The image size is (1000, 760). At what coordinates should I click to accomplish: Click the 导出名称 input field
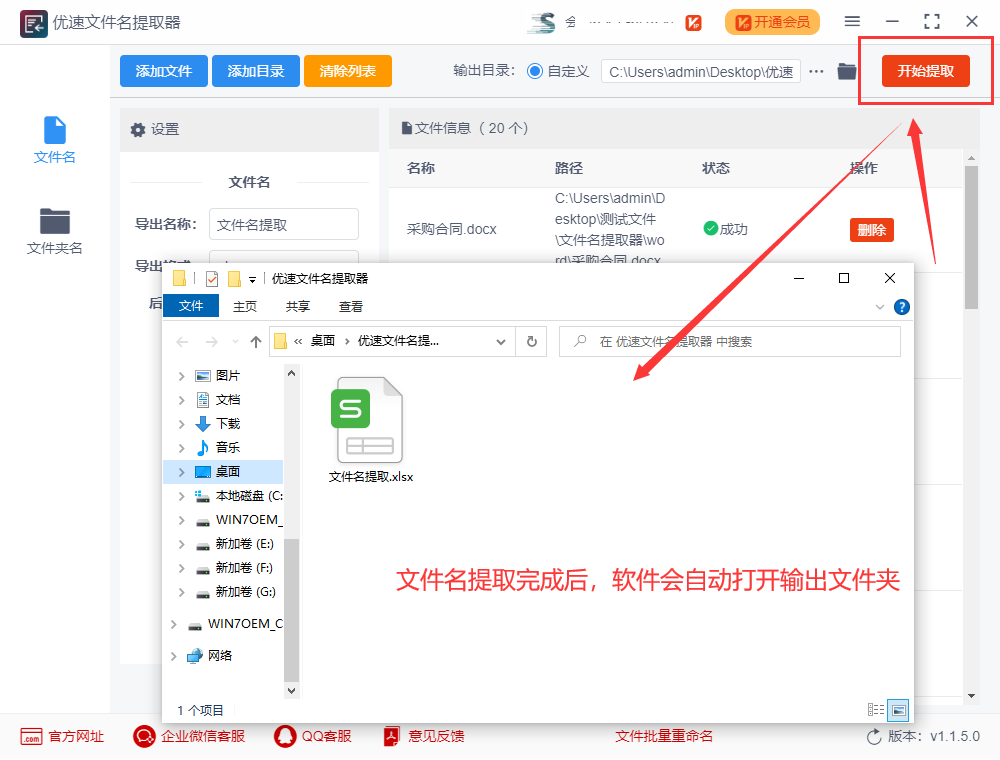click(284, 224)
